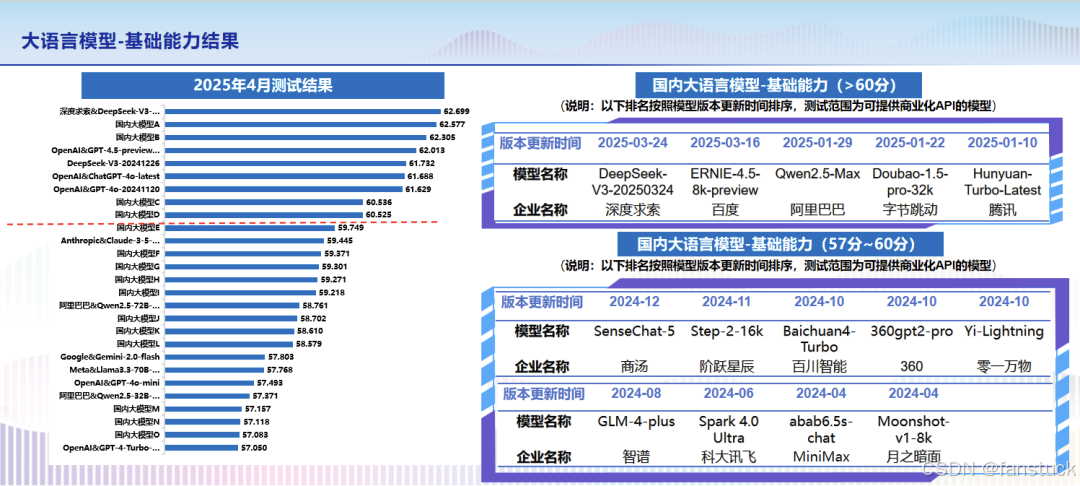Click the "OpenAI&ChatGPT-4o-latest" chart label
Viewport: 1080px width, 486px height.
pos(107,176)
